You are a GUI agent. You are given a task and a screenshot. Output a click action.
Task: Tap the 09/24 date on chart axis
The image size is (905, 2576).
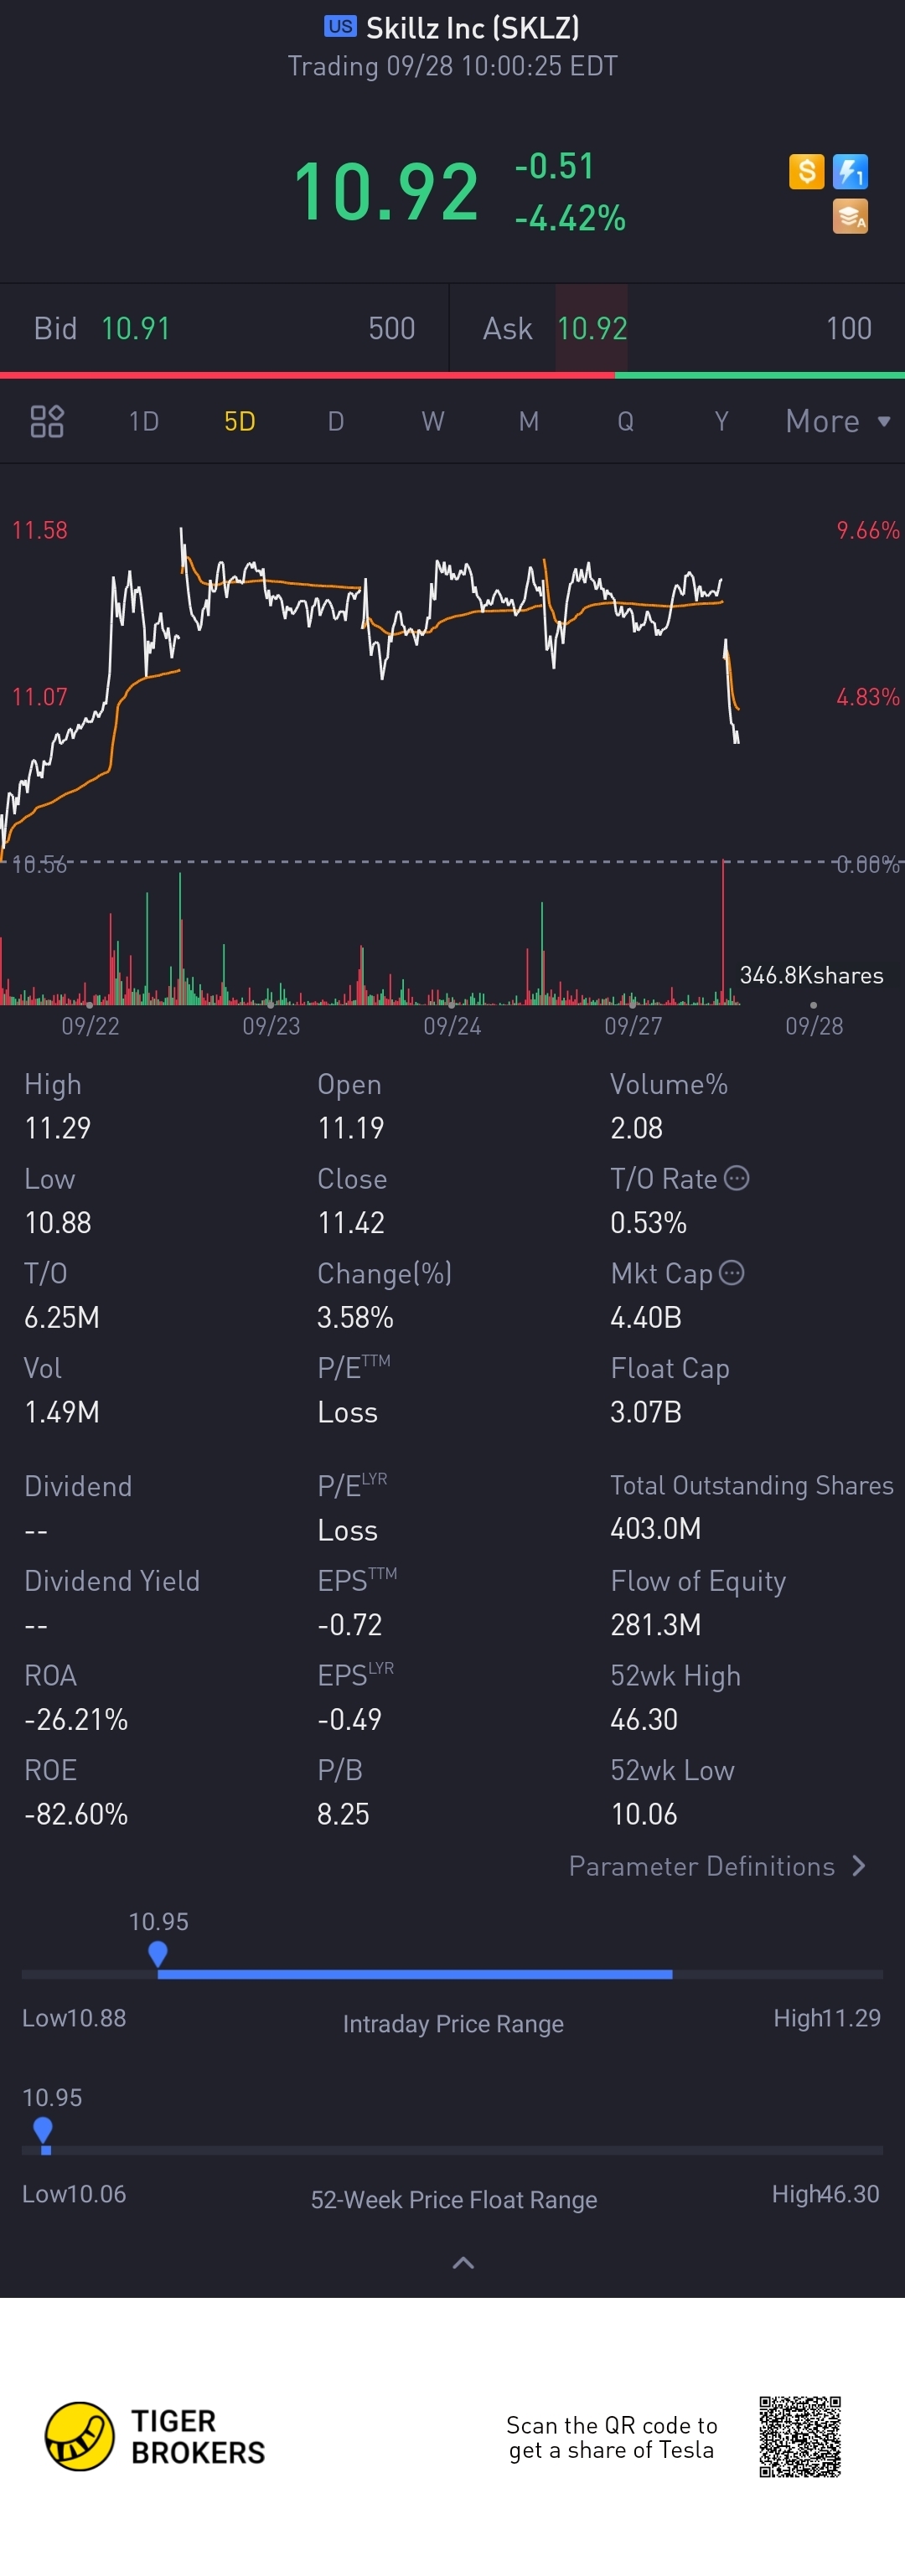tap(452, 1026)
